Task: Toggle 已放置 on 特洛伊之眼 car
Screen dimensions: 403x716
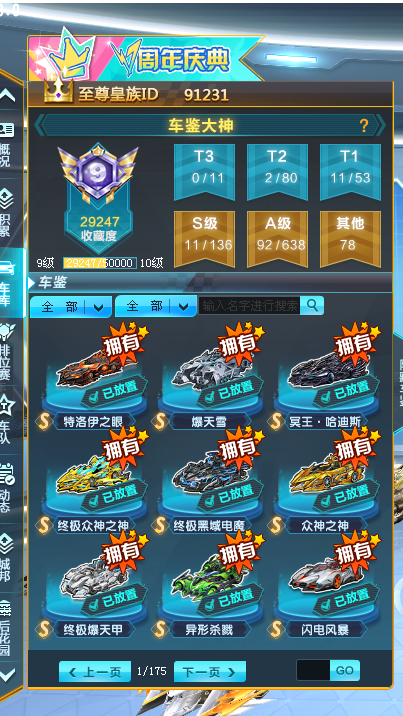Action: point(114,393)
